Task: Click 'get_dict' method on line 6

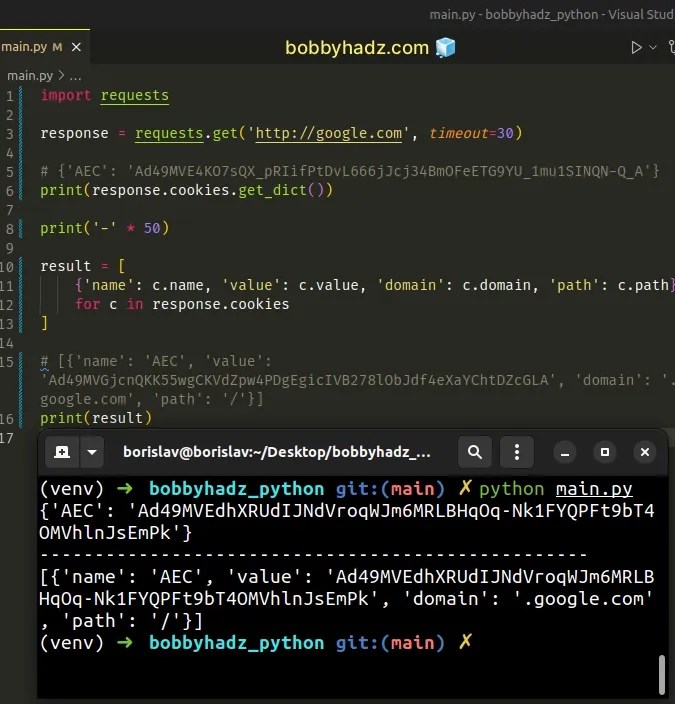Action: [272, 190]
